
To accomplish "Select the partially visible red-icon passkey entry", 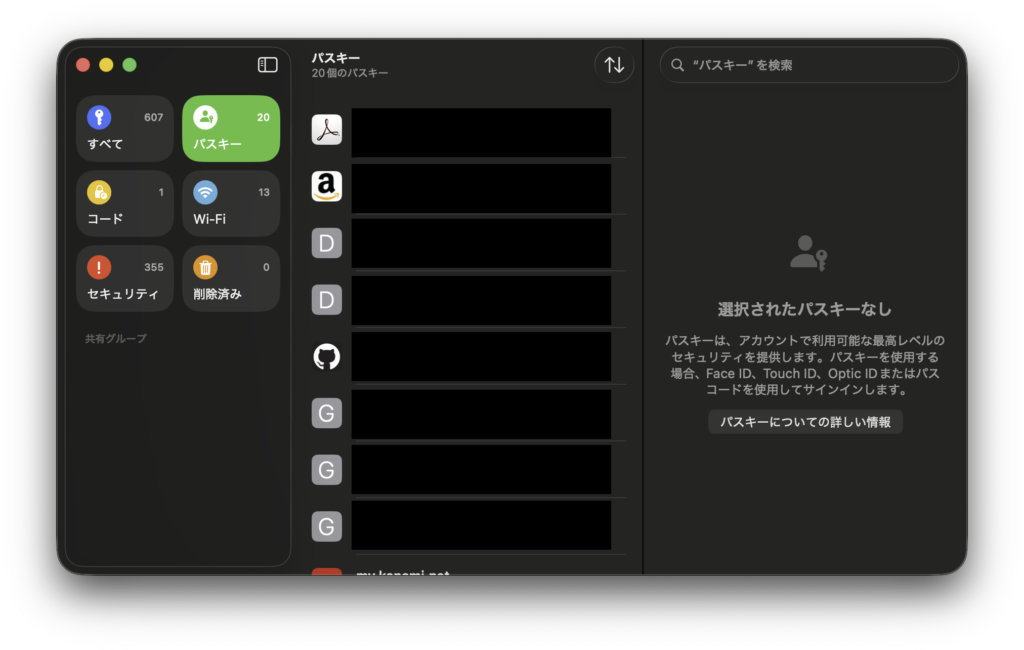I will (466, 570).
